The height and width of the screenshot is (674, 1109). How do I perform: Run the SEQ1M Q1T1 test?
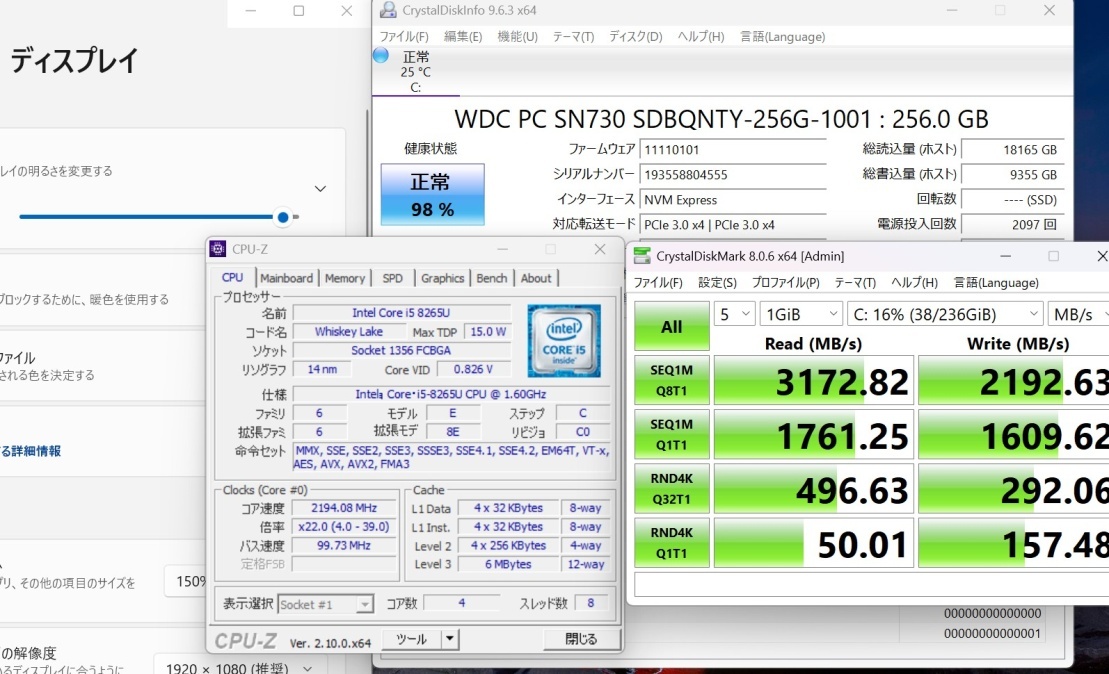(x=671, y=434)
